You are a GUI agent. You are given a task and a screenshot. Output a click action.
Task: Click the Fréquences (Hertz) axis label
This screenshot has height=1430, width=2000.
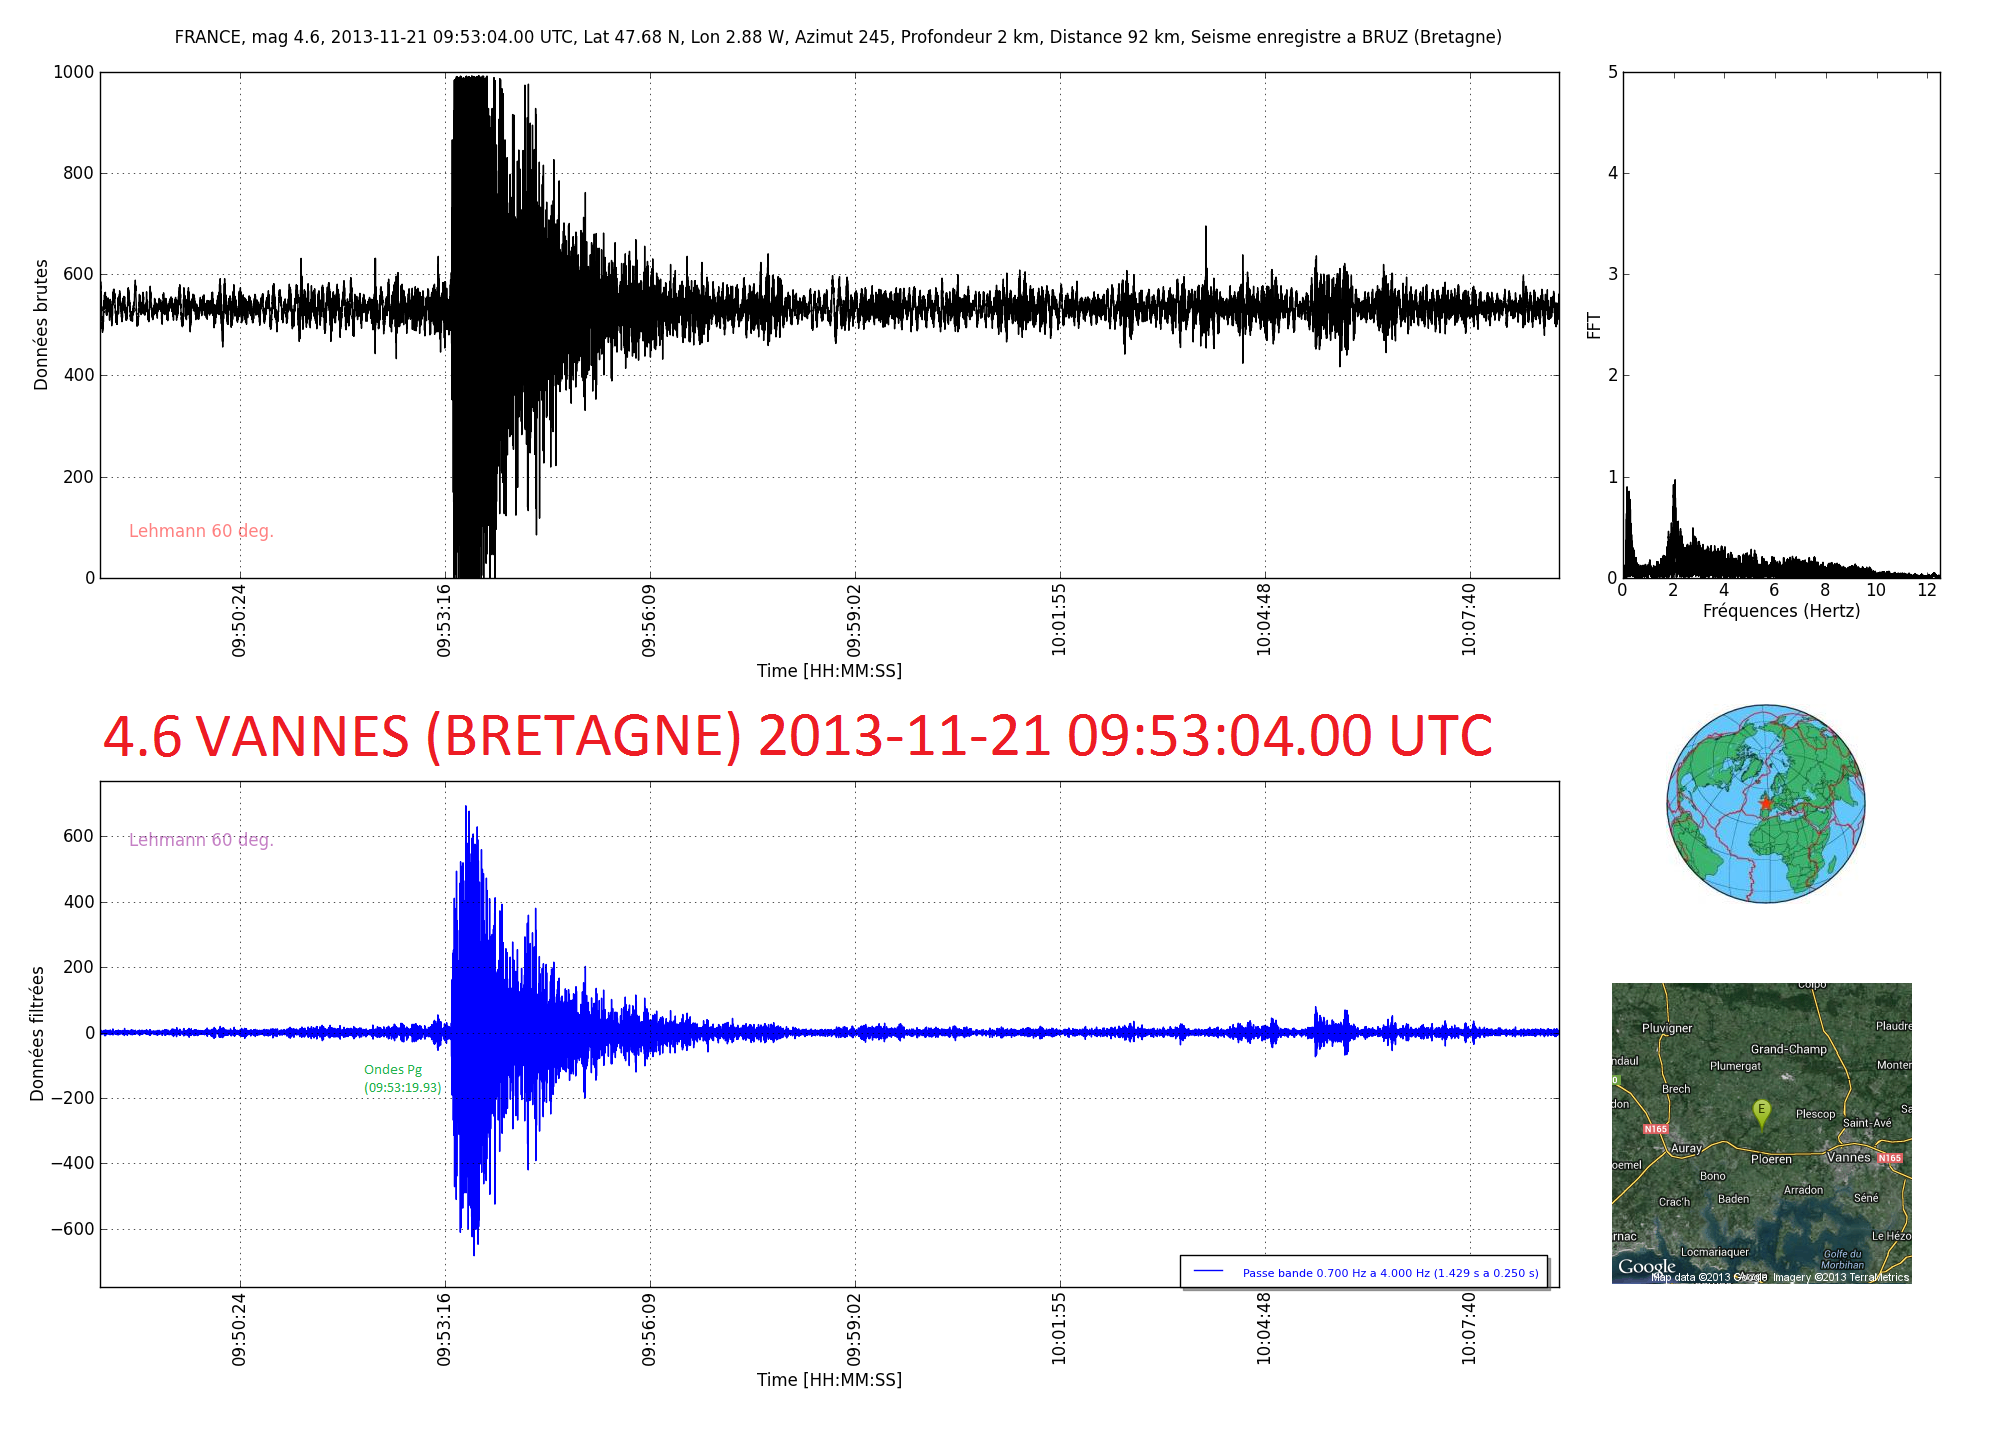pyautogui.click(x=1781, y=611)
